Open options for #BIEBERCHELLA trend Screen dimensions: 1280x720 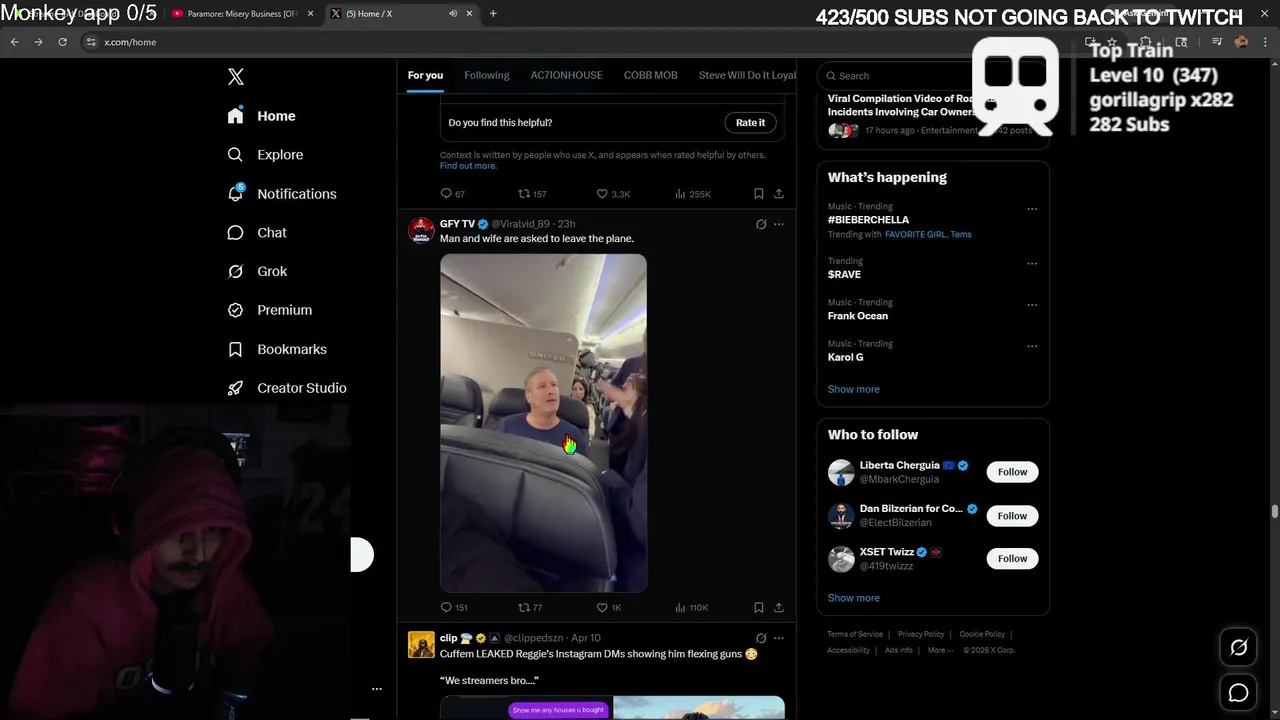1032,209
